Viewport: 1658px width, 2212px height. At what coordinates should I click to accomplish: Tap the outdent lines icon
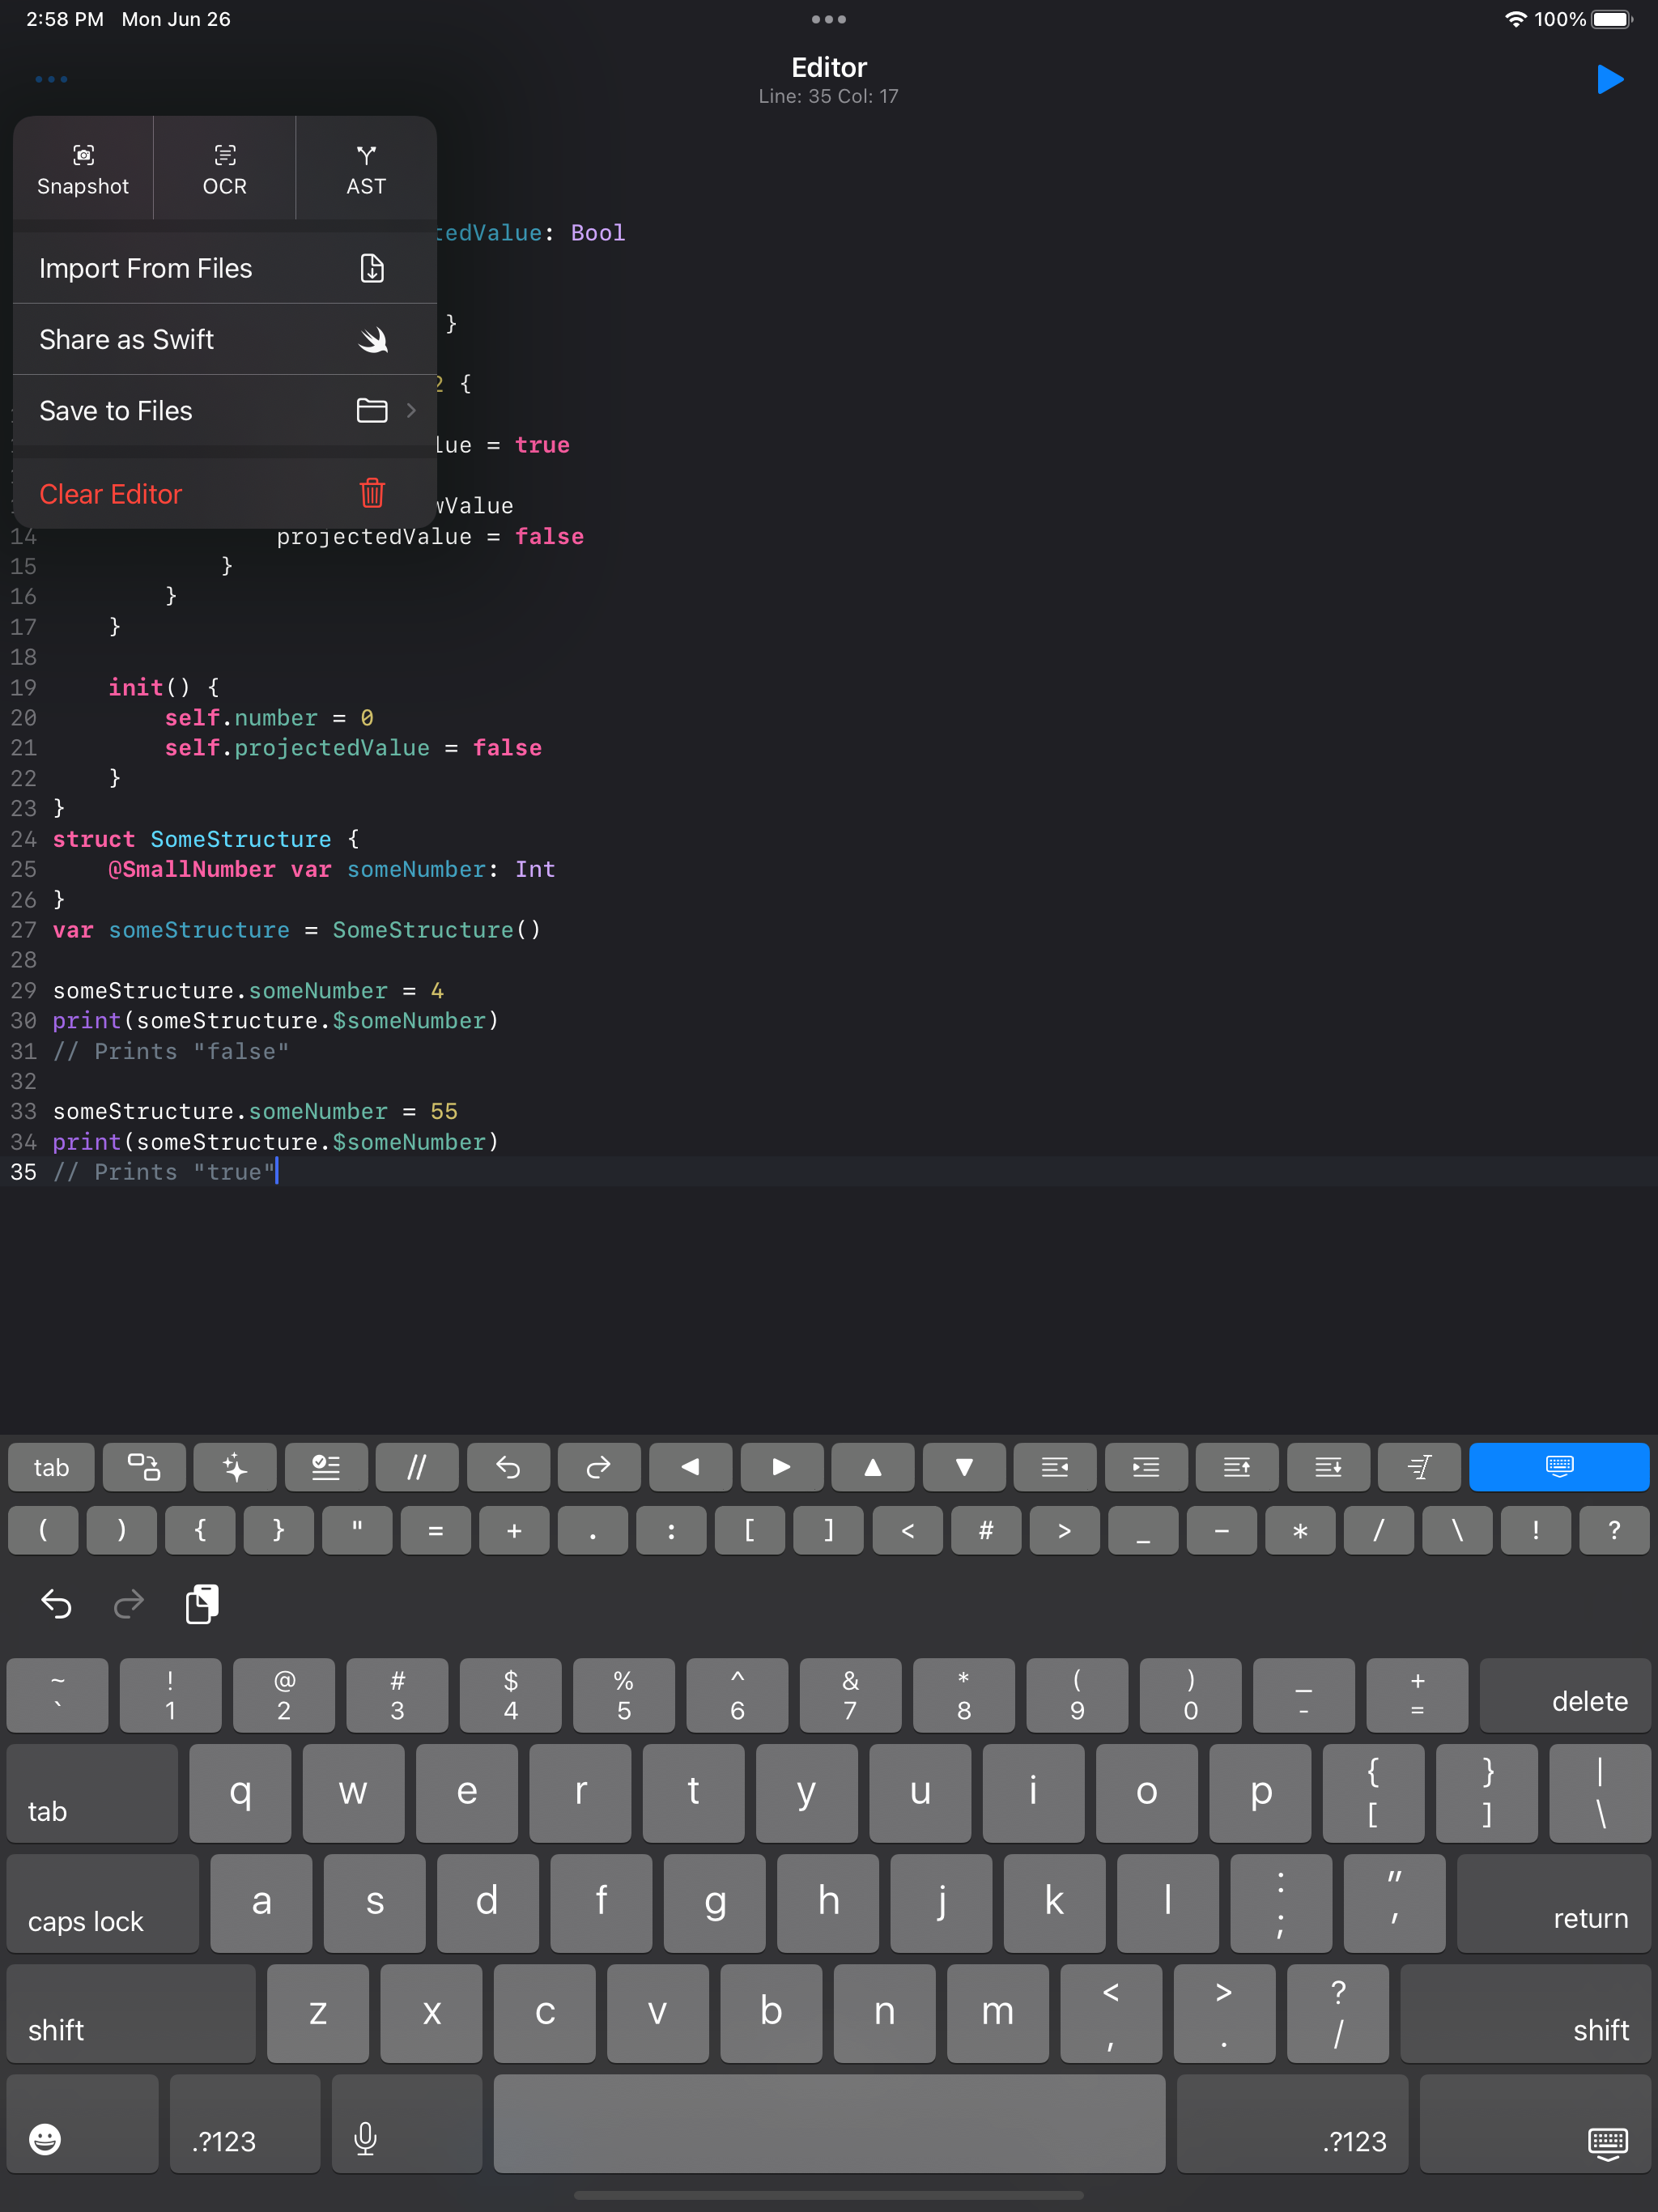(x=1055, y=1468)
